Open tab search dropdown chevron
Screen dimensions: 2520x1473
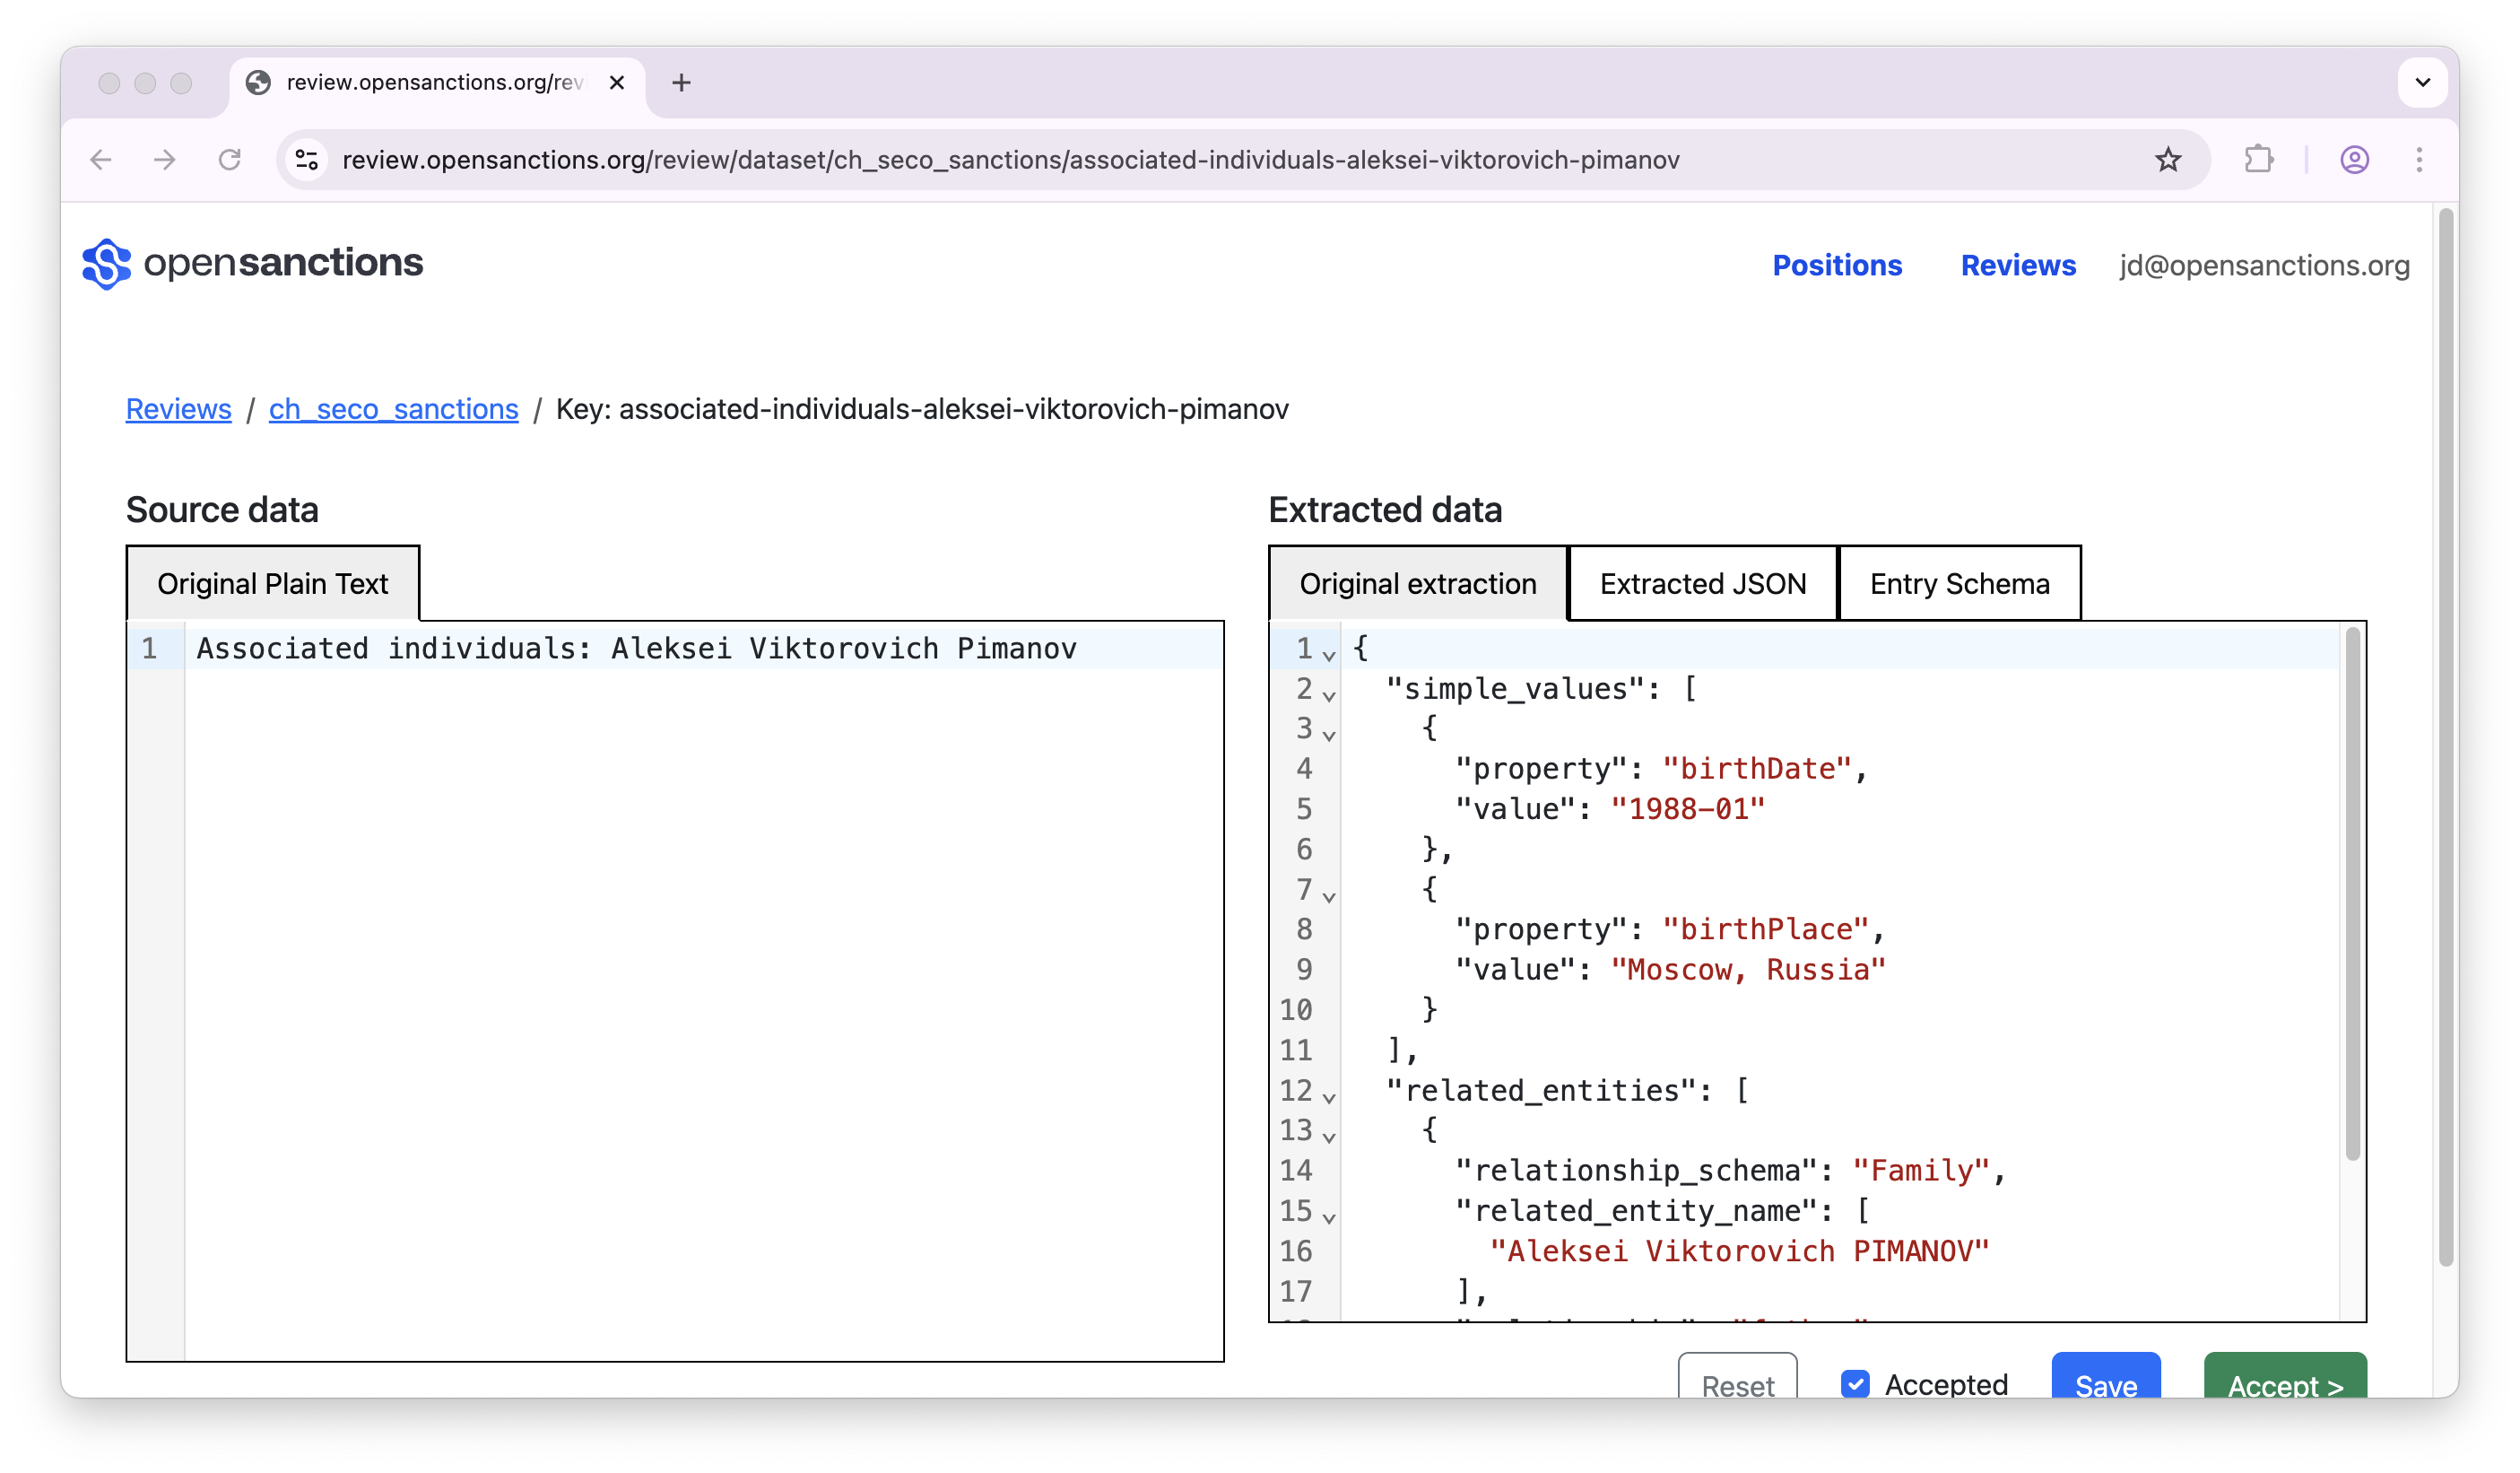pyautogui.click(x=2421, y=83)
